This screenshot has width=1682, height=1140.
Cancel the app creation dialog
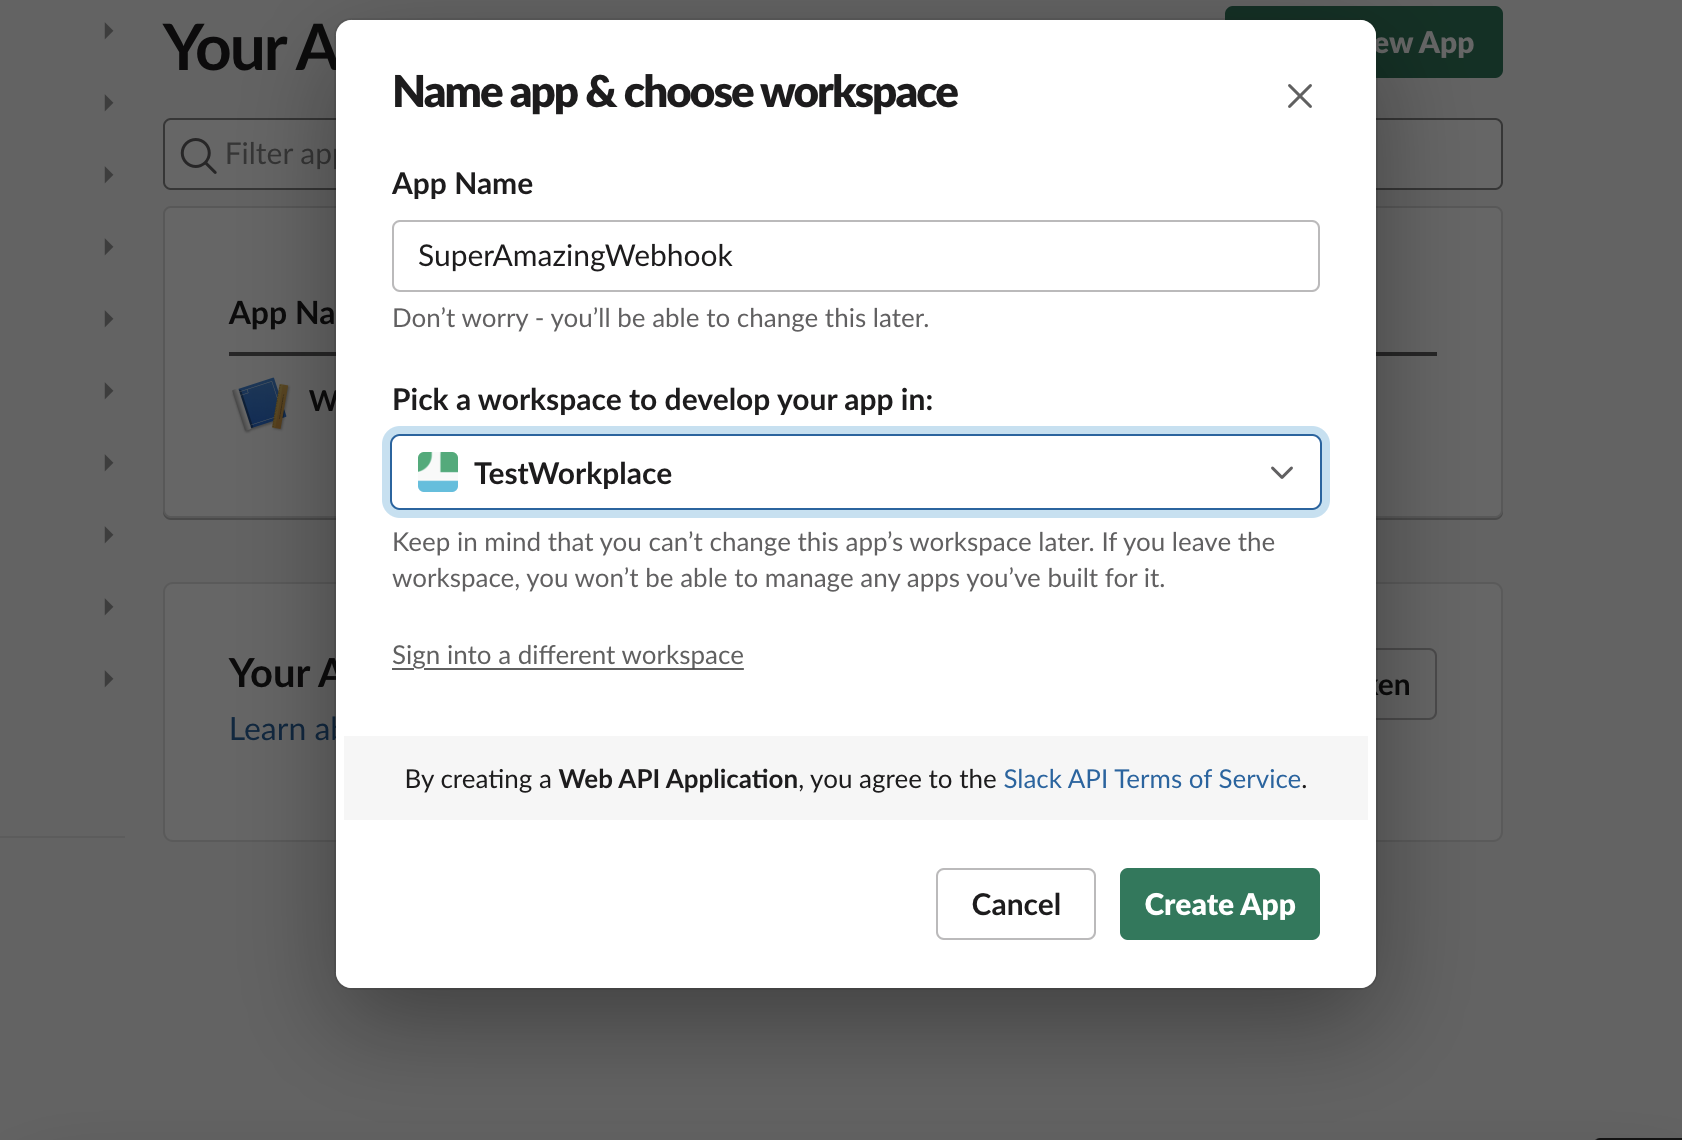(x=1016, y=904)
